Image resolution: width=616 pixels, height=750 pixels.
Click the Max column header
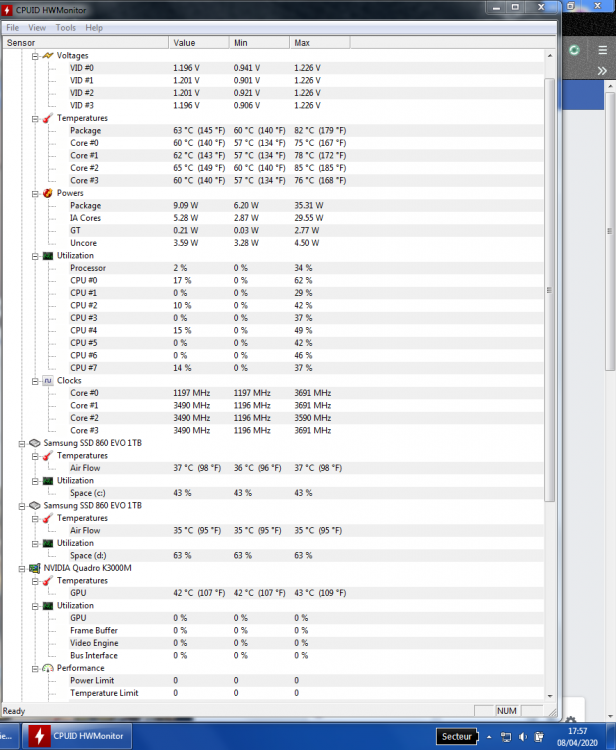coord(320,43)
